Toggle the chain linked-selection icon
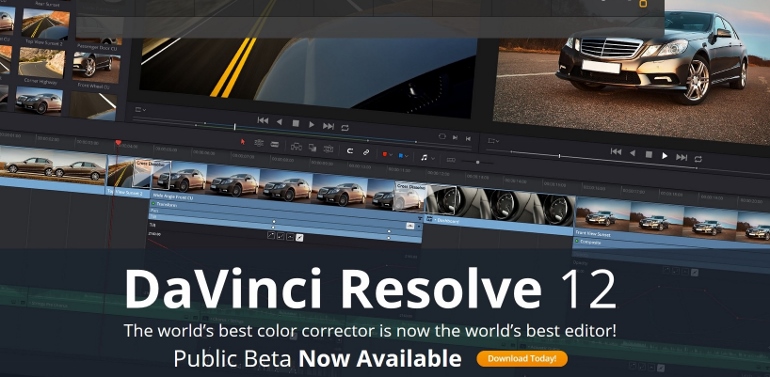This screenshot has width=770, height=377. (366, 153)
